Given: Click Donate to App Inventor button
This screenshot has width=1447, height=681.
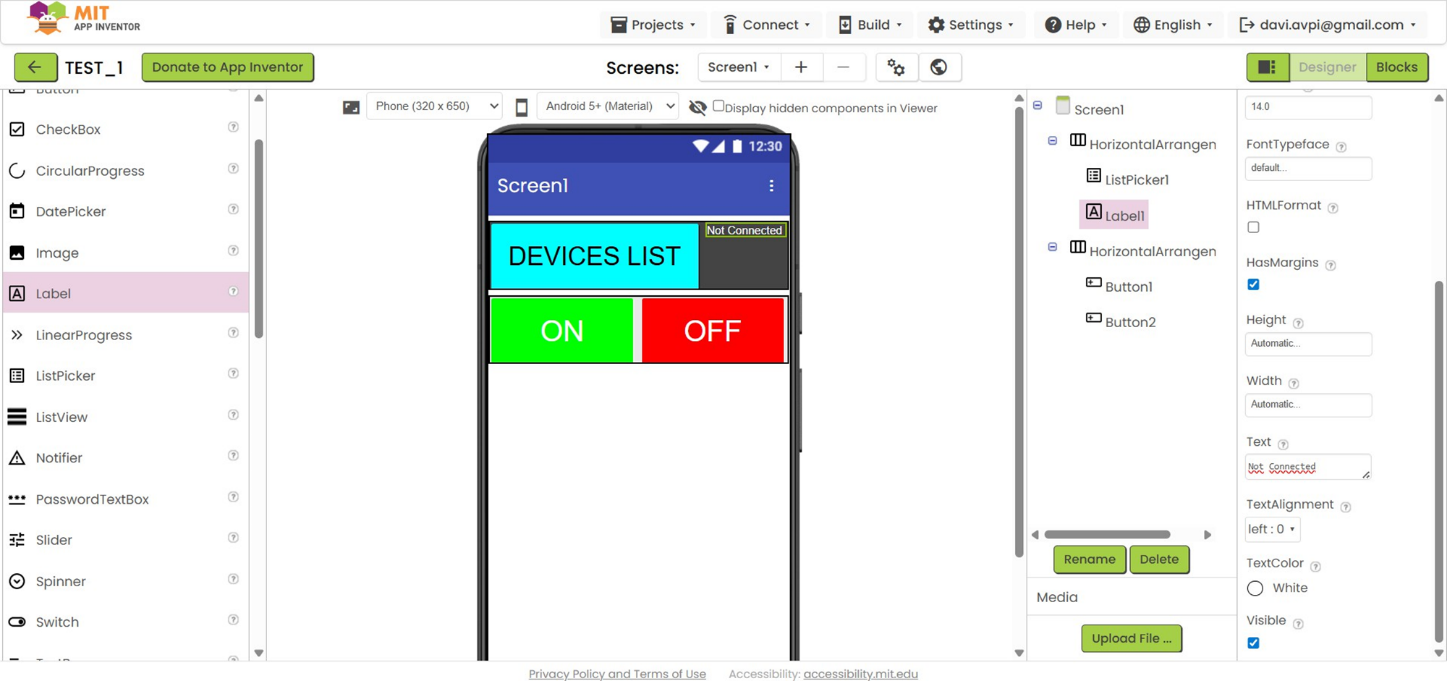Looking at the screenshot, I should tap(228, 67).
